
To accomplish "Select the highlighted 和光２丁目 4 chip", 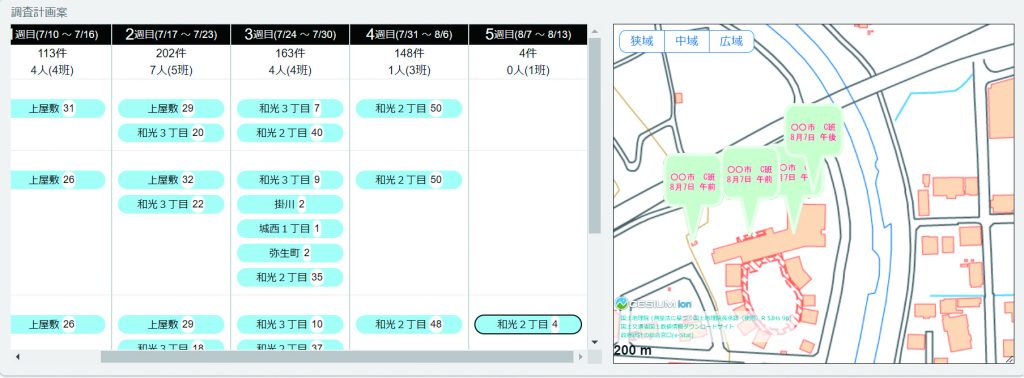I will tap(528, 324).
